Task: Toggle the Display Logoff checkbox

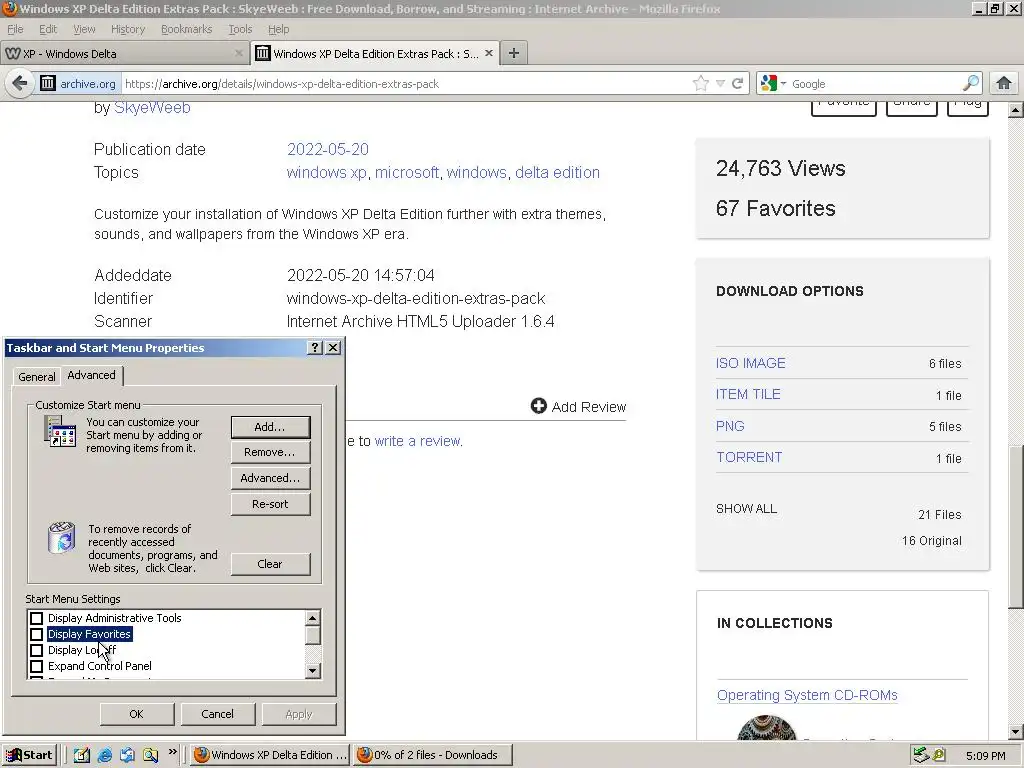Action: pyautogui.click(x=37, y=650)
